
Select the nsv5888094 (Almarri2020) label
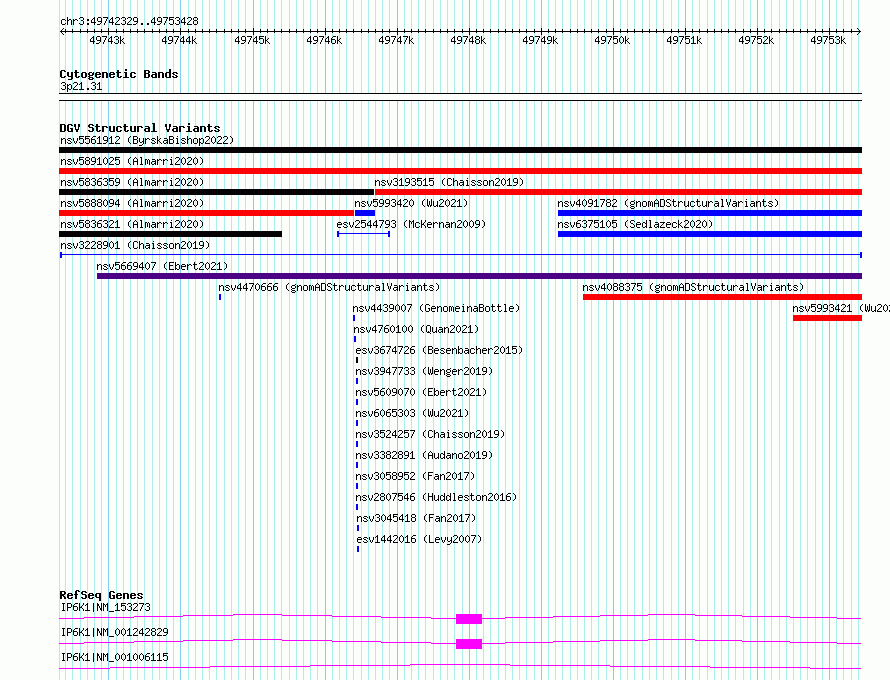[132, 203]
